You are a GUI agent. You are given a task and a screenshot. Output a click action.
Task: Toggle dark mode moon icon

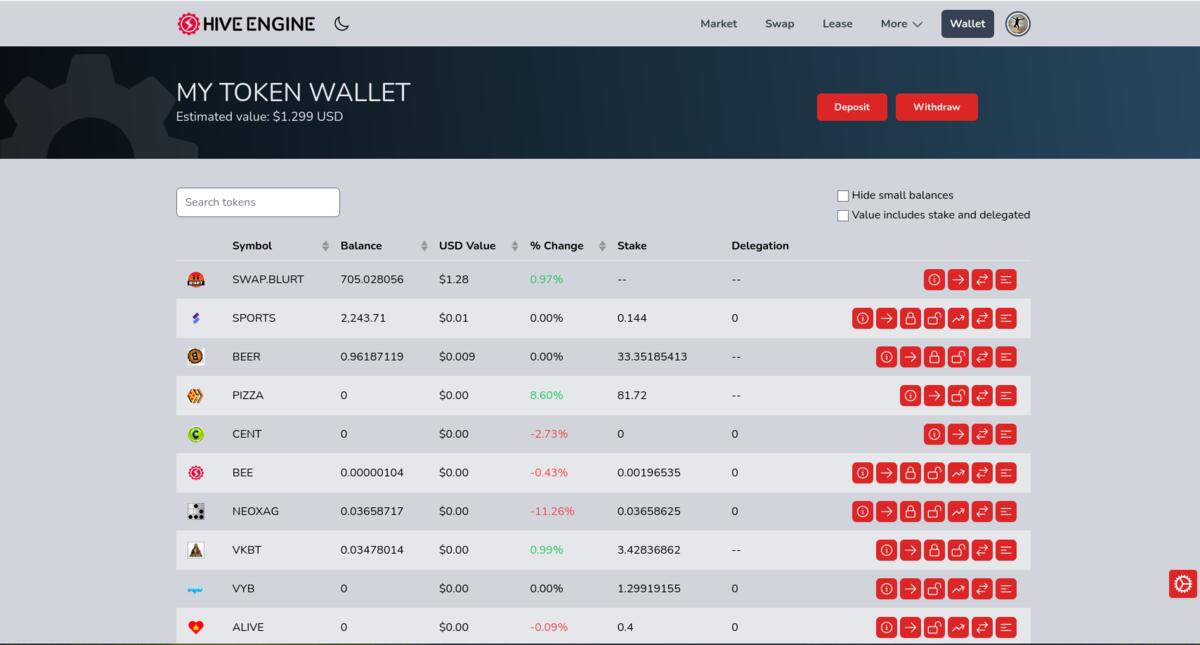coord(341,24)
